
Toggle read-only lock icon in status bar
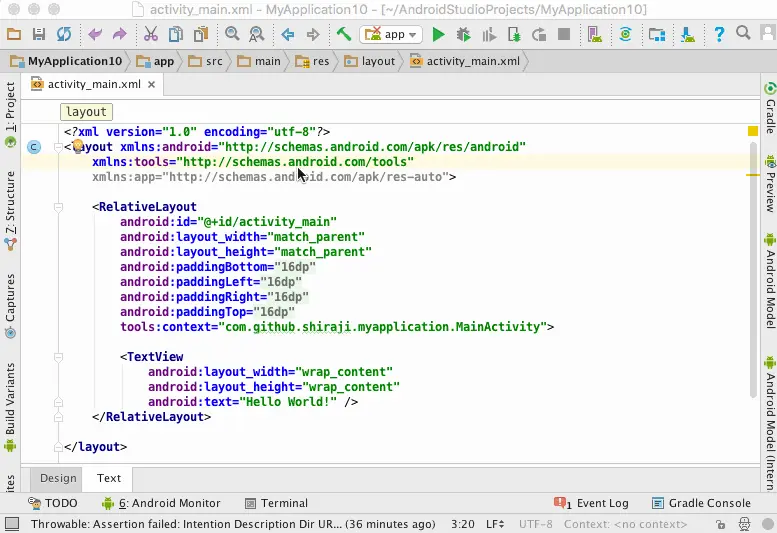pos(721,524)
